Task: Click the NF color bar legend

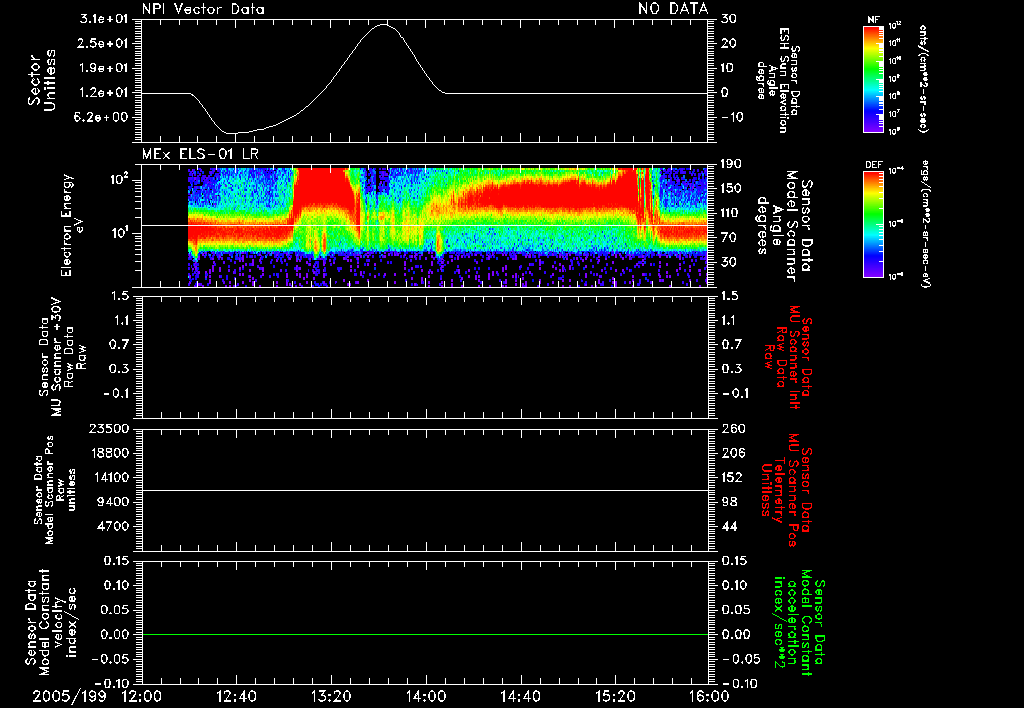Action: point(873,79)
